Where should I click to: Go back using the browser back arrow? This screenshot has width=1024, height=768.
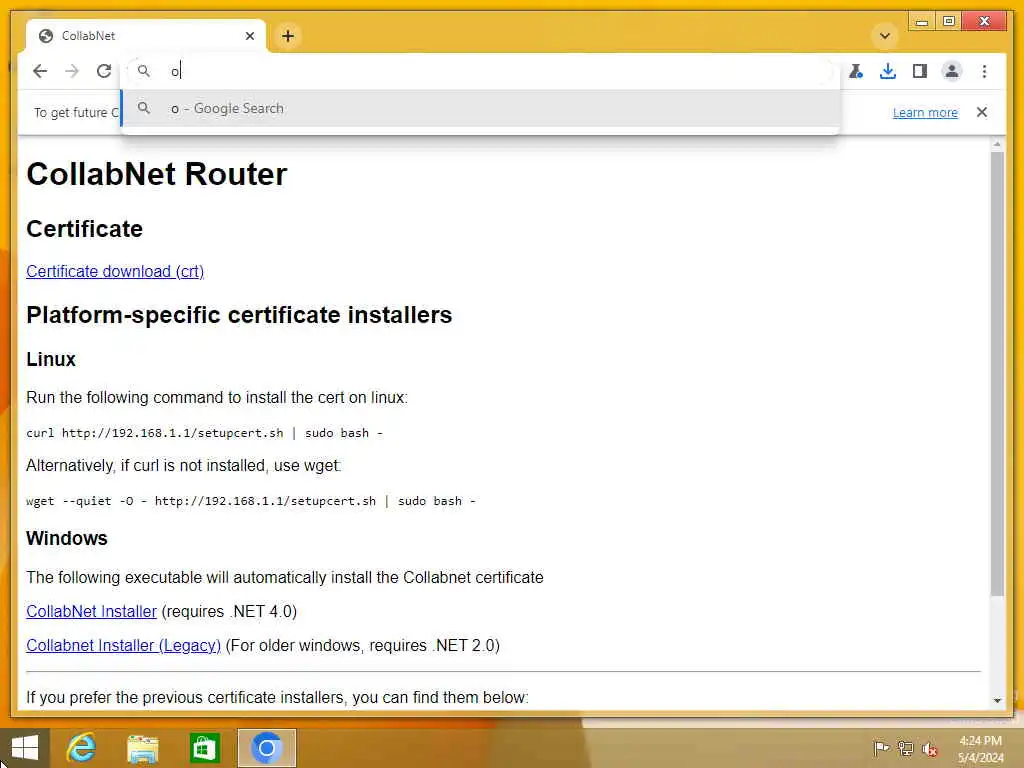pos(40,71)
